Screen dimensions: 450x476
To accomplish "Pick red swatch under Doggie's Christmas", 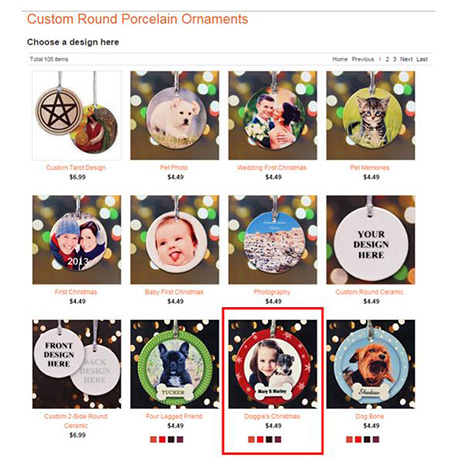I will click(260, 440).
